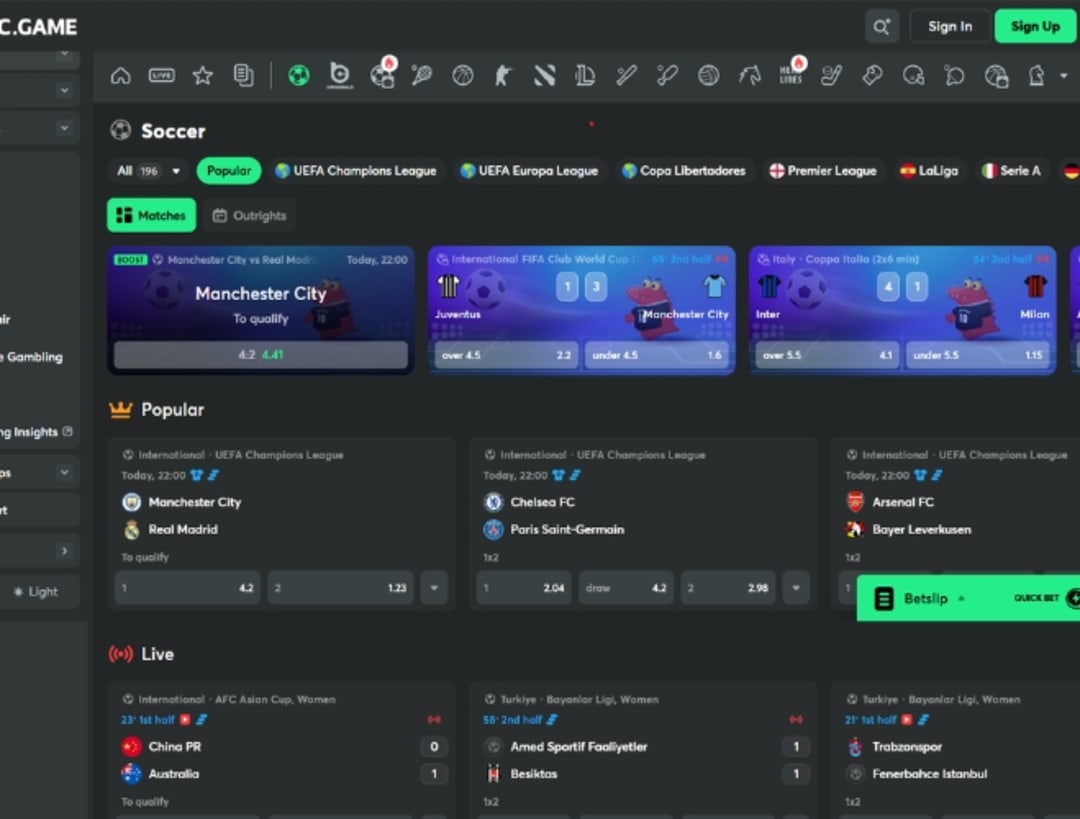
Task: Select the Baseball bat icon
Action: (x=626, y=75)
